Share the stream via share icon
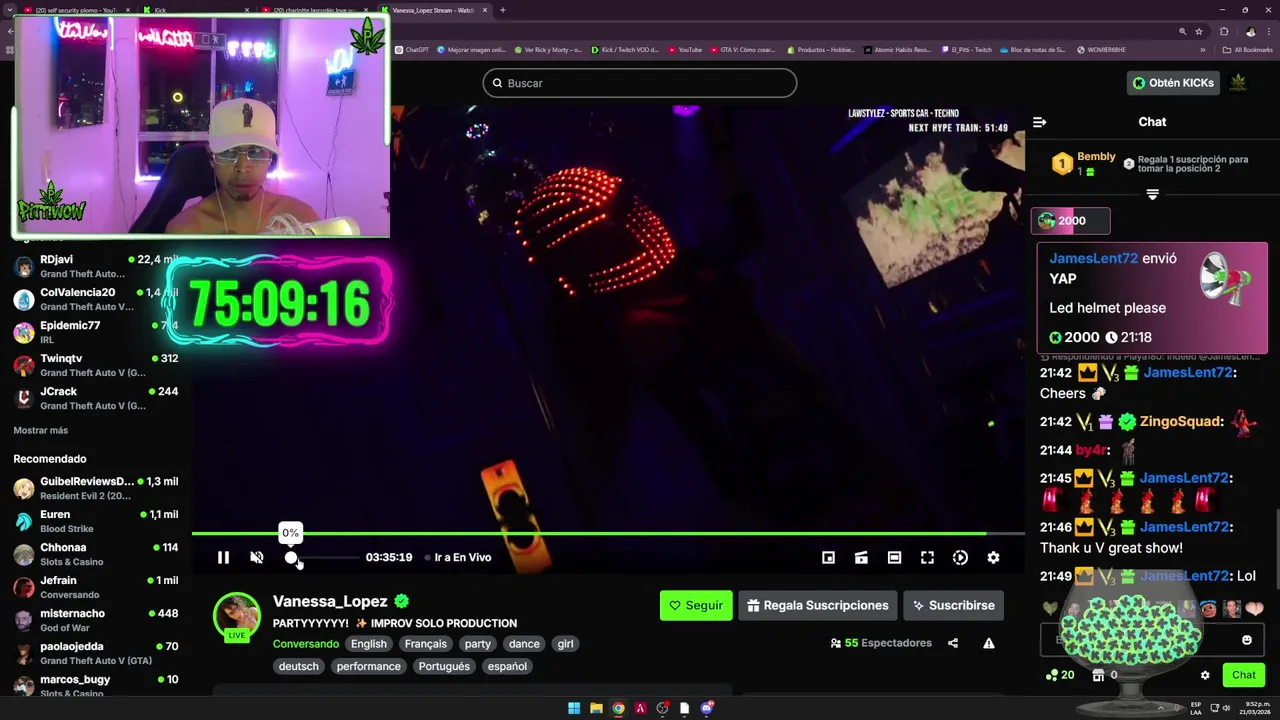Screen dimensions: 1280x720 pyautogui.click(x=953, y=644)
